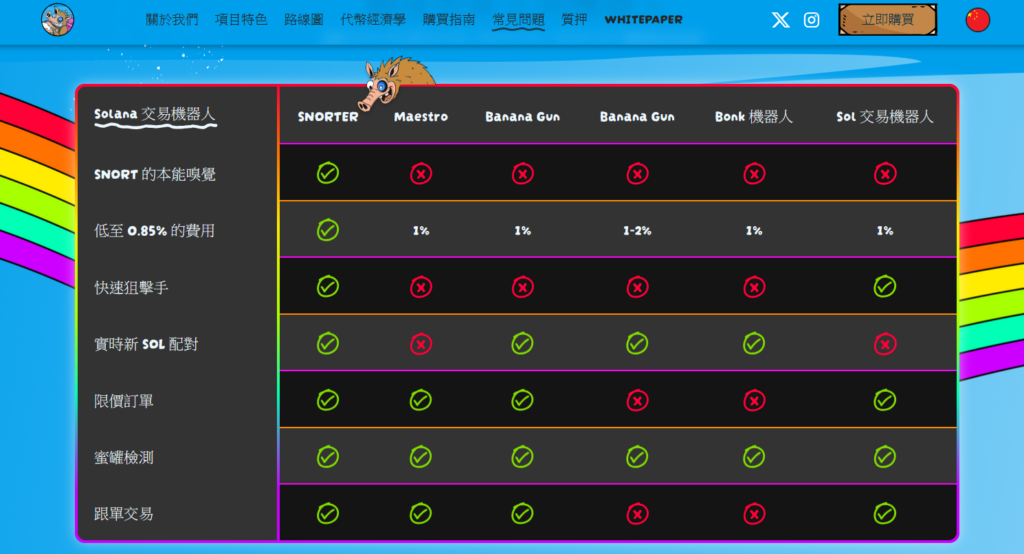Click Sol 交易機器人 check in 快速狙擊手 row

tap(885, 286)
